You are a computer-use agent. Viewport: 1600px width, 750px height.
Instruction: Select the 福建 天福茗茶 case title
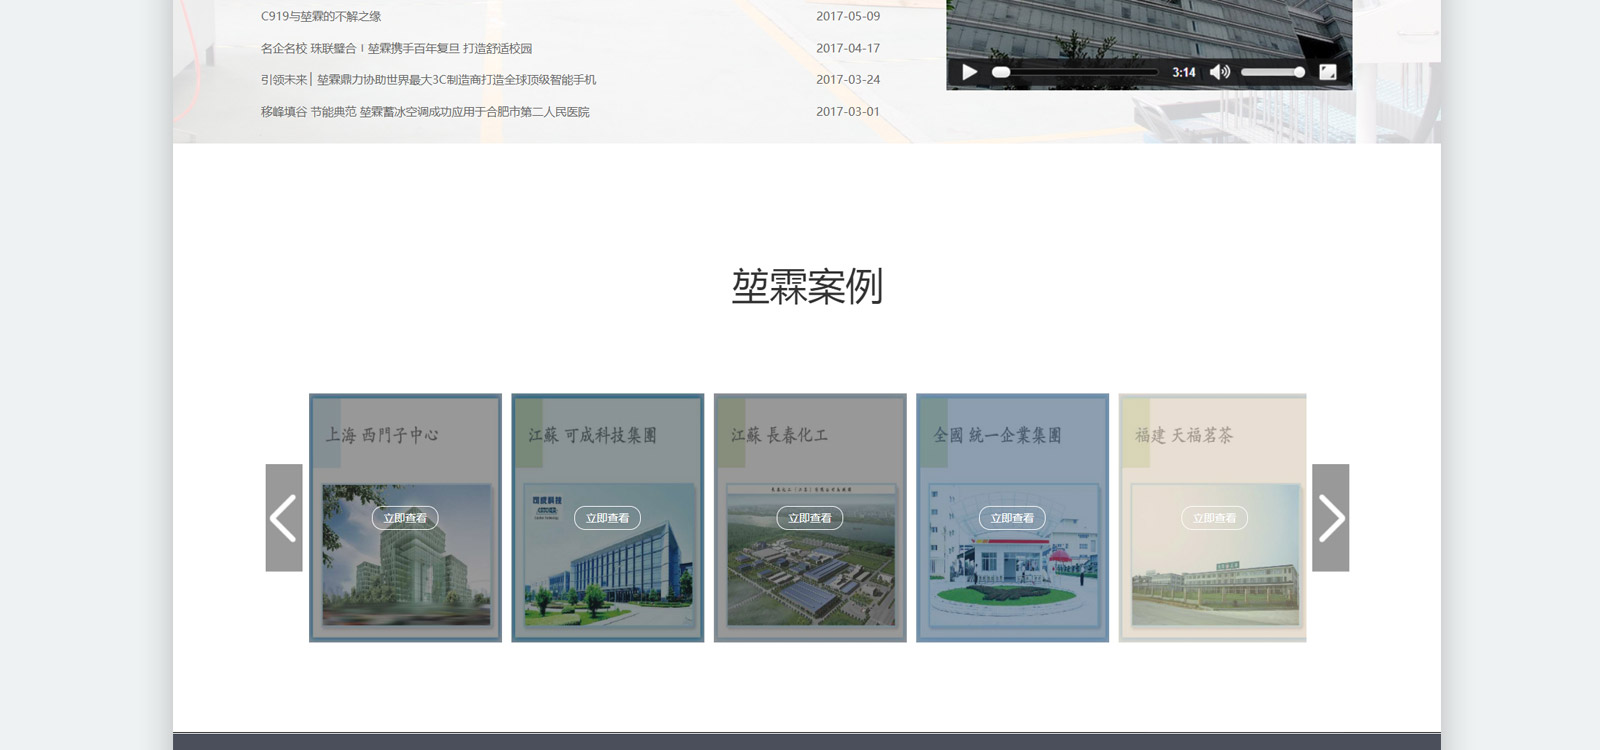pos(1184,435)
